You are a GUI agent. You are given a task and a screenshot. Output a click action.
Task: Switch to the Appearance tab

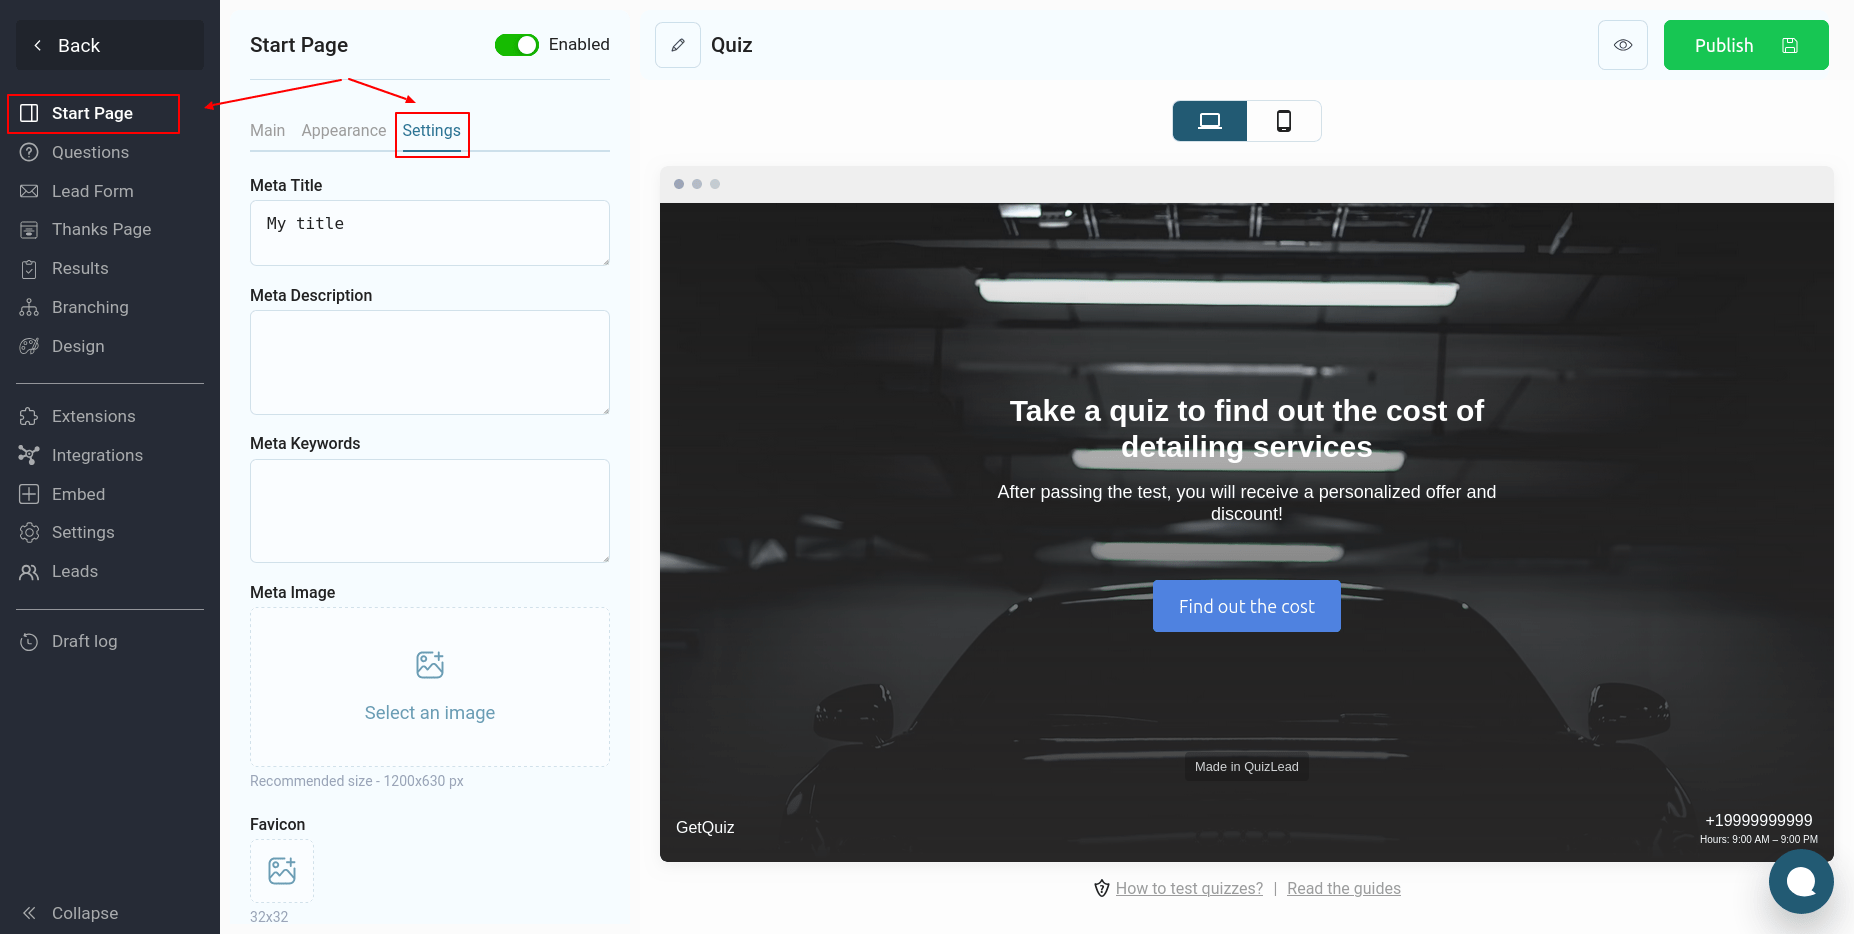pos(344,130)
